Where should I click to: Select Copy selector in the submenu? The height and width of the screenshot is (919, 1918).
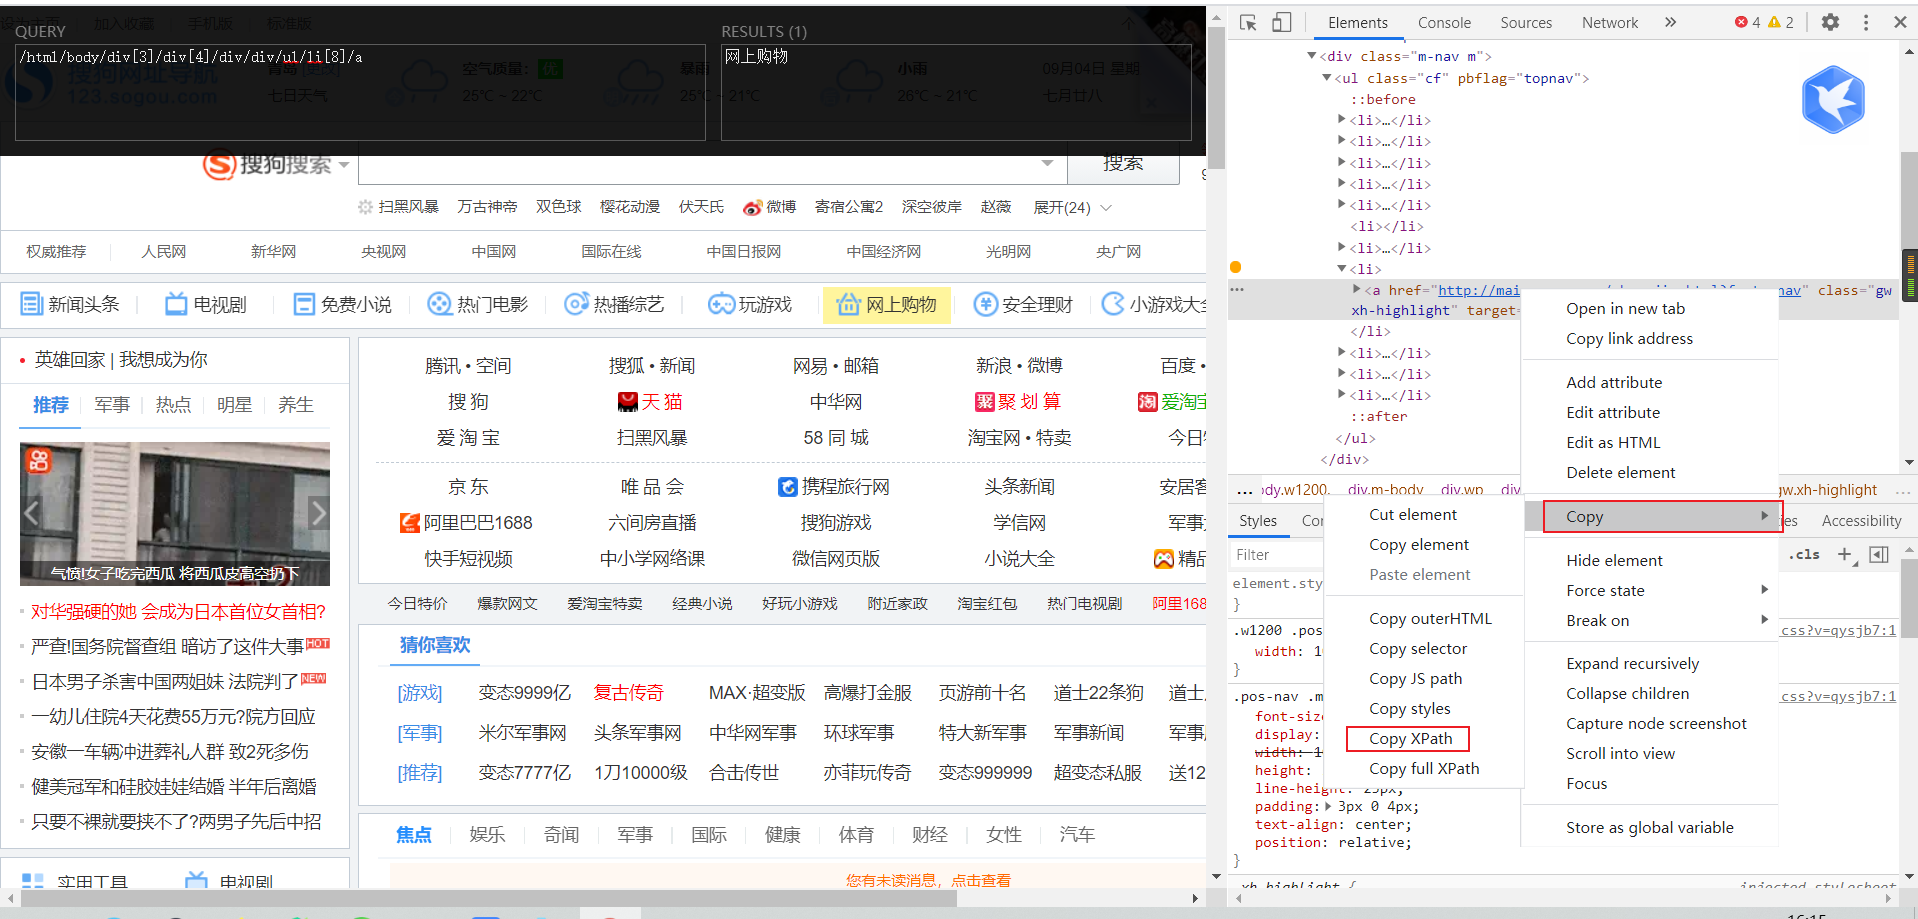tap(1417, 649)
